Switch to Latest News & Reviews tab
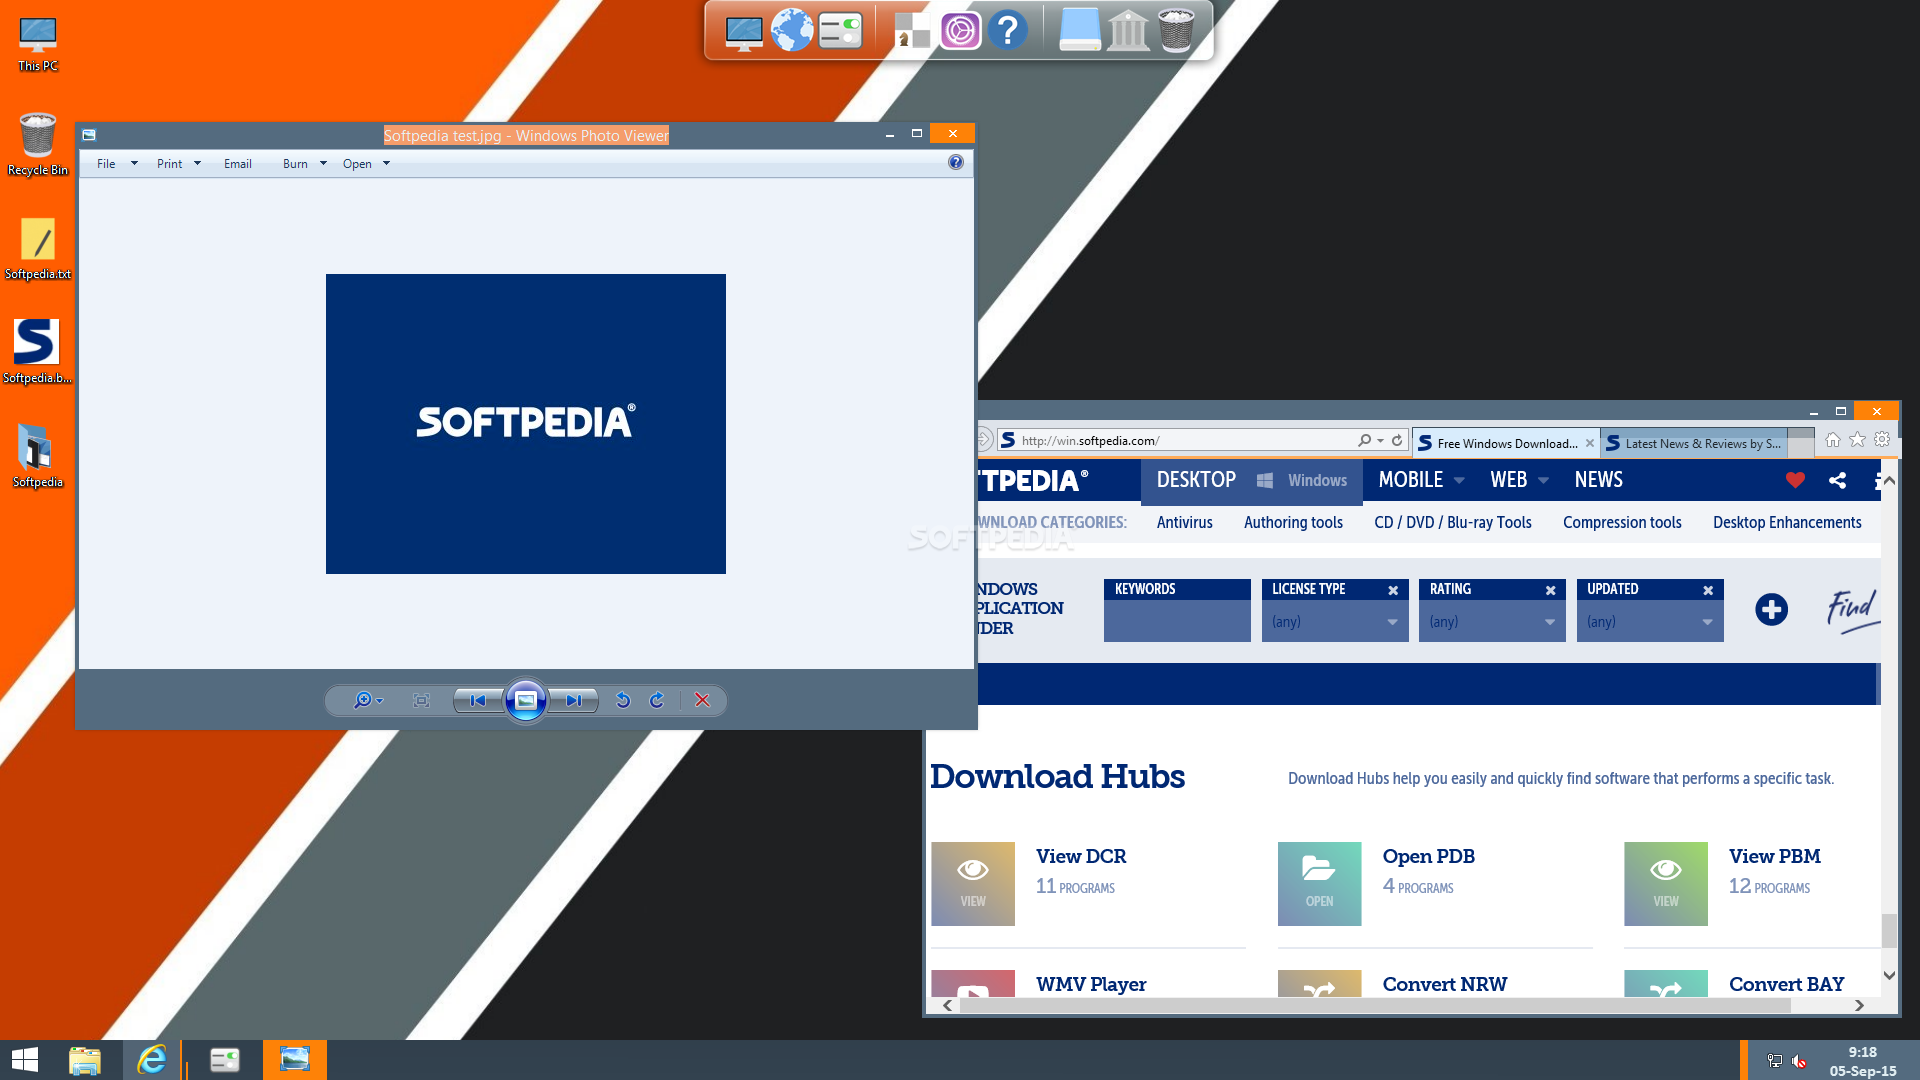This screenshot has height=1080, width=1920. [1694, 443]
